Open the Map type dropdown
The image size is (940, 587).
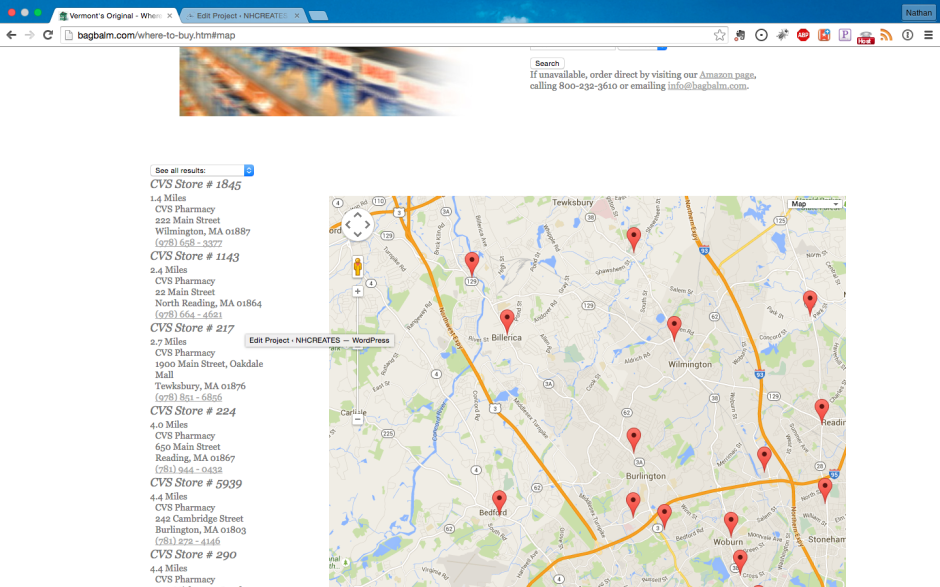[x=815, y=204]
